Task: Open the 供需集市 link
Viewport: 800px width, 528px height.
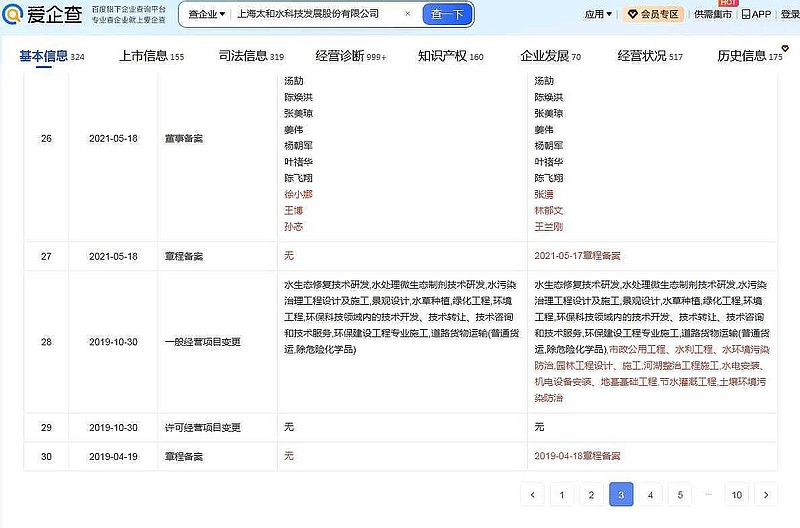Action: (711, 14)
